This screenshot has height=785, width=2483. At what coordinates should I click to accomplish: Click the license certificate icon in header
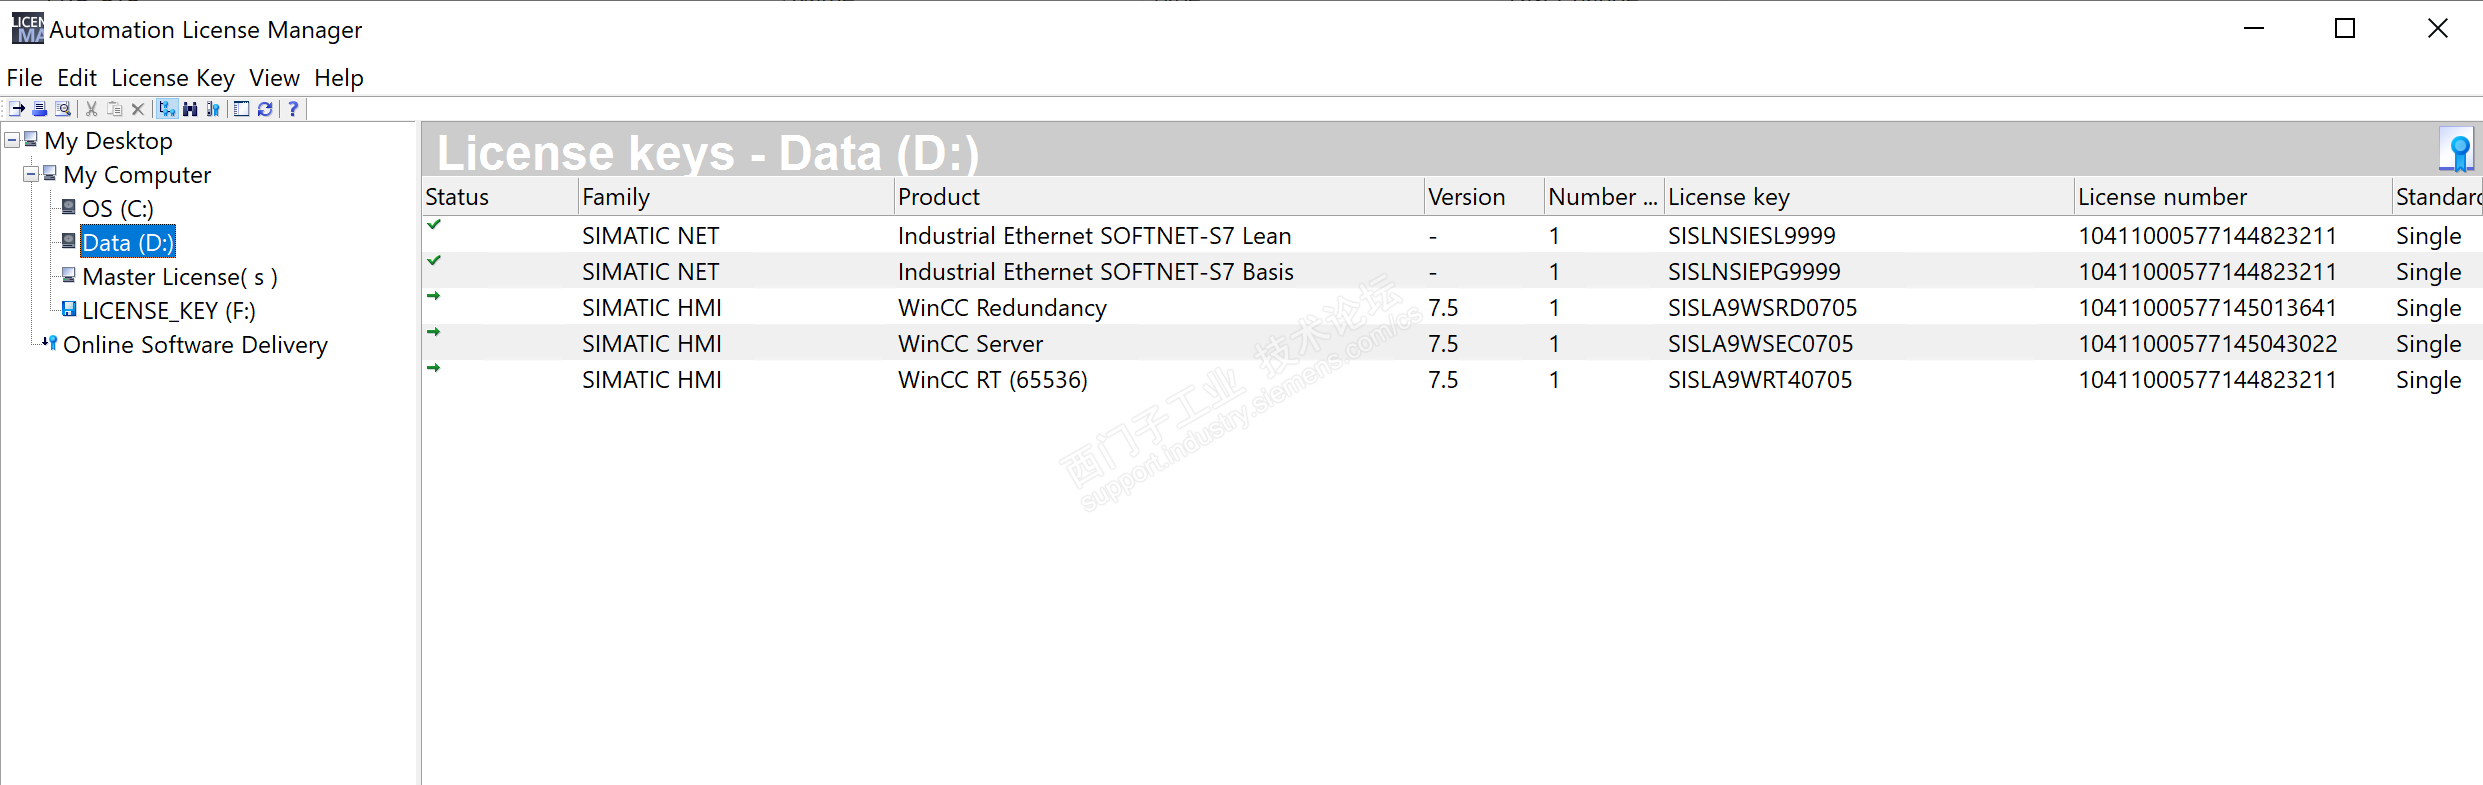coord(2457,151)
